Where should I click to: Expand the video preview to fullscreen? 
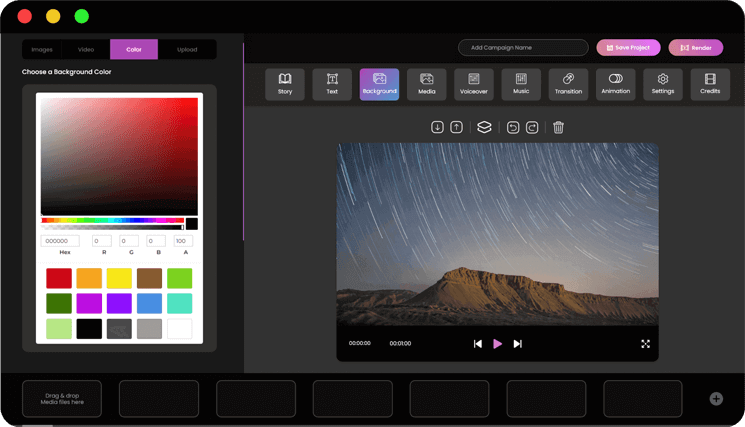tap(645, 343)
